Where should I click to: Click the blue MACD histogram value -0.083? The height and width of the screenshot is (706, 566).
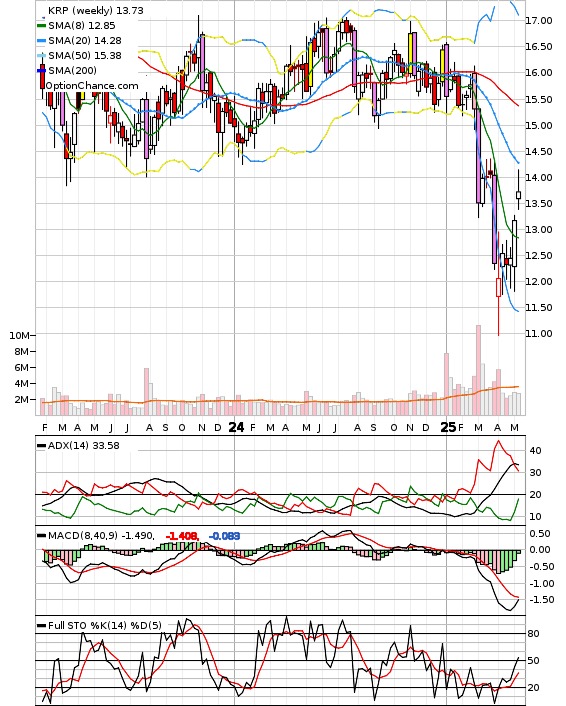[x=224, y=536]
